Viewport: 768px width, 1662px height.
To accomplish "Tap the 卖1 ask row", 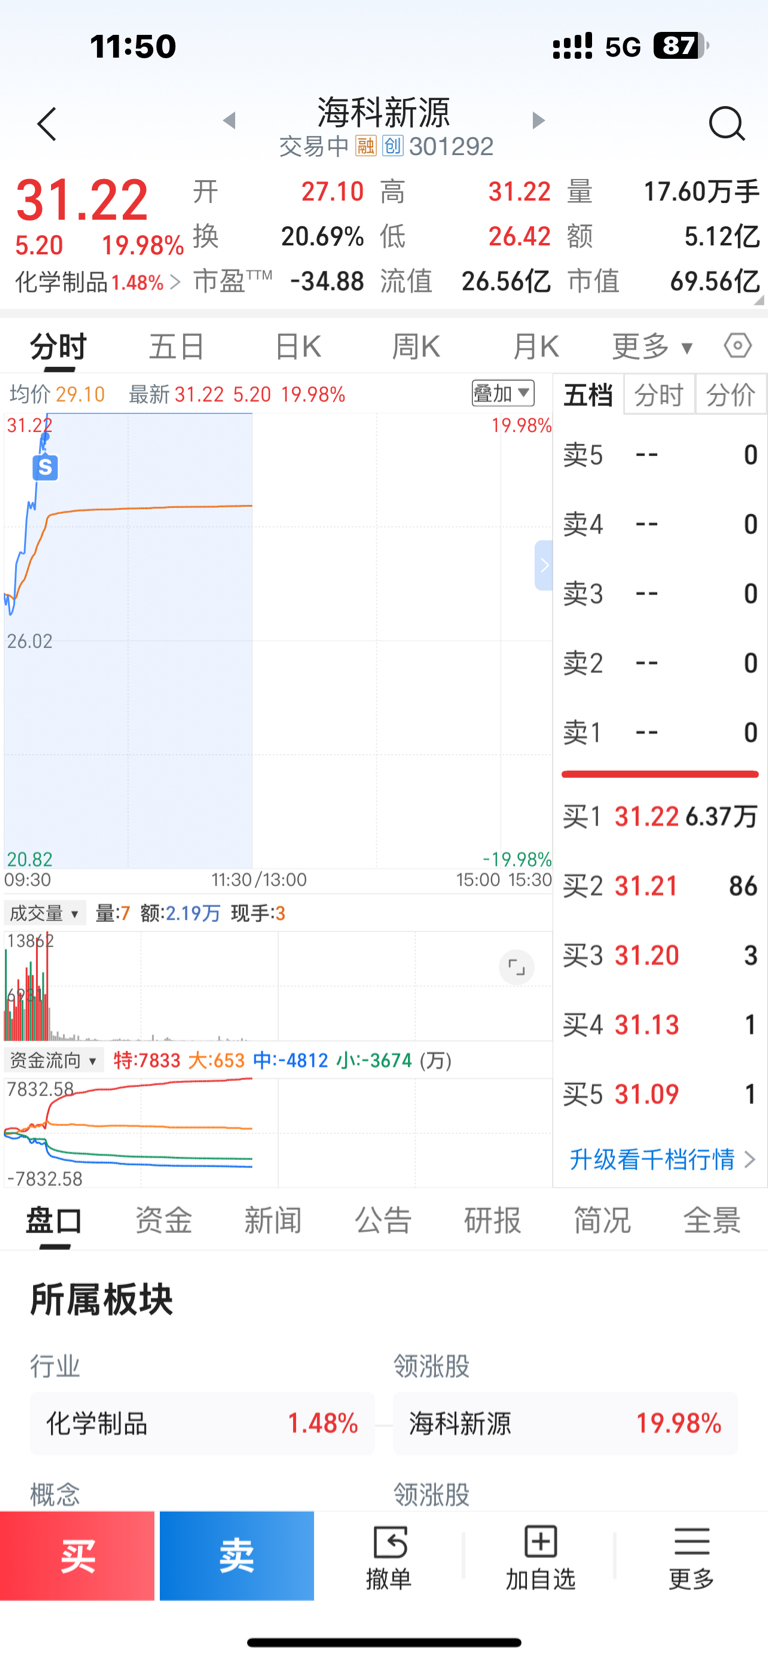I will (x=660, y=732).
